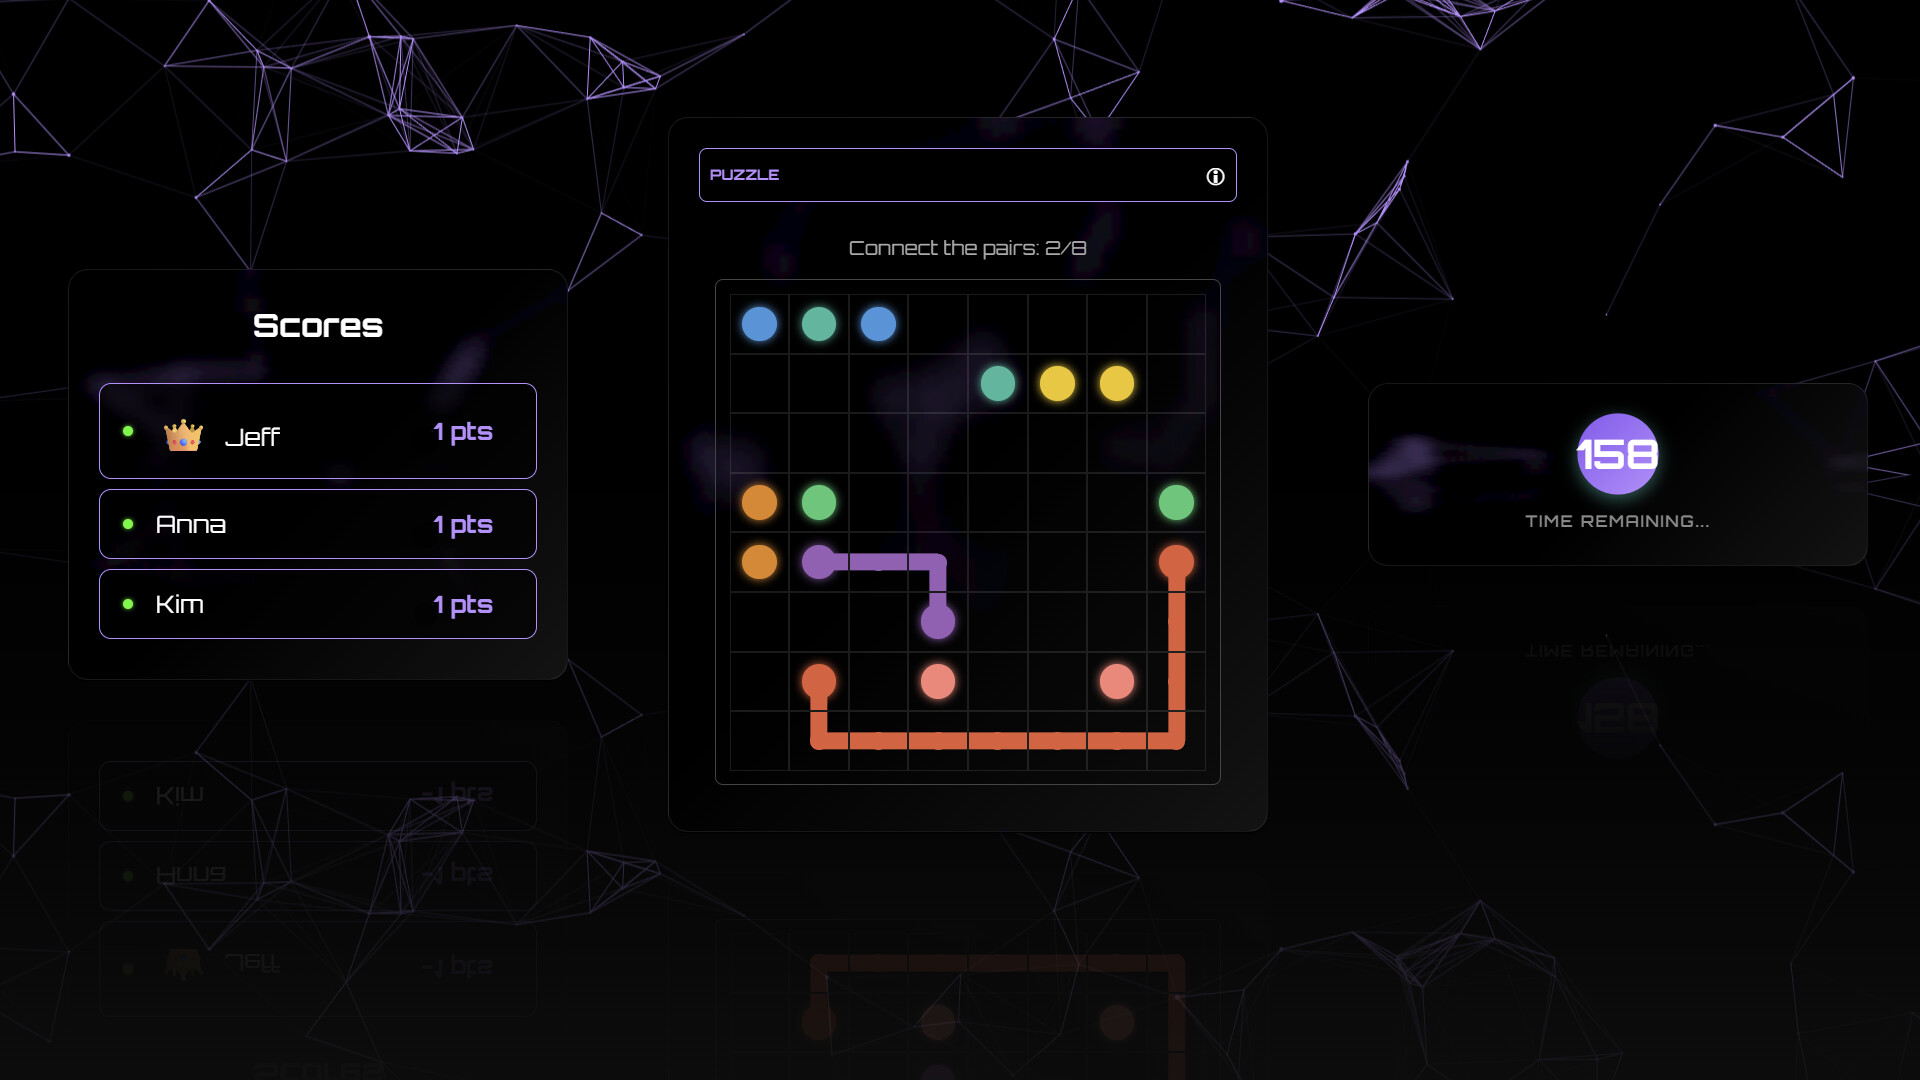This screenshot has height=1080, width=1920.
Task: Click the right salmon-pink dot
Action: coord(1117,682)
